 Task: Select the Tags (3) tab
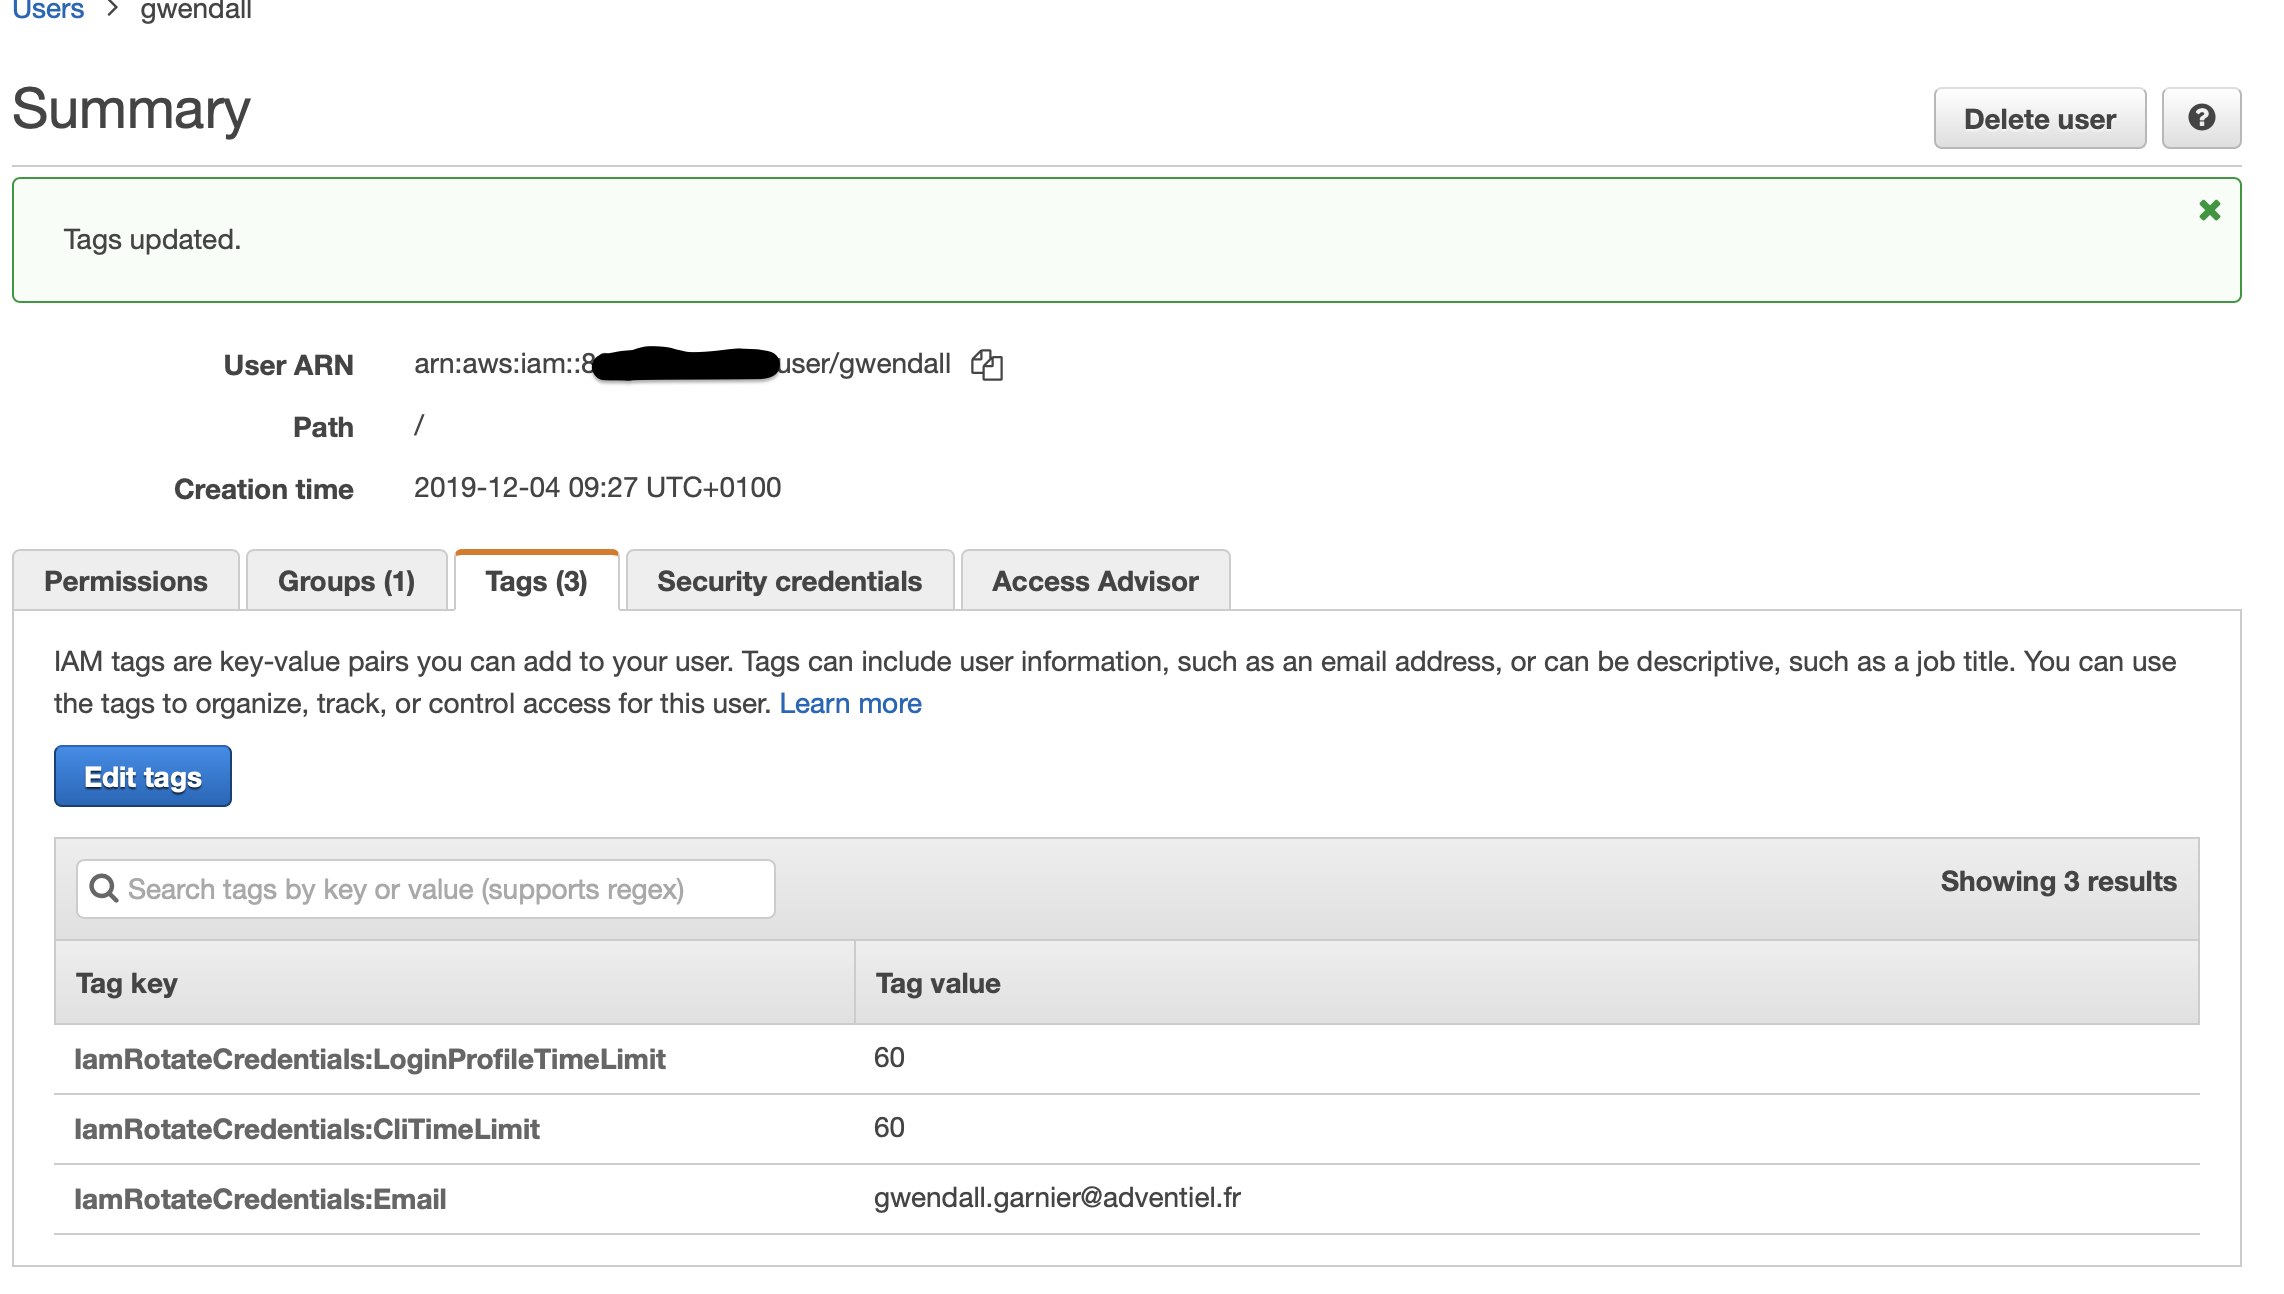click(x=536, y=581)
